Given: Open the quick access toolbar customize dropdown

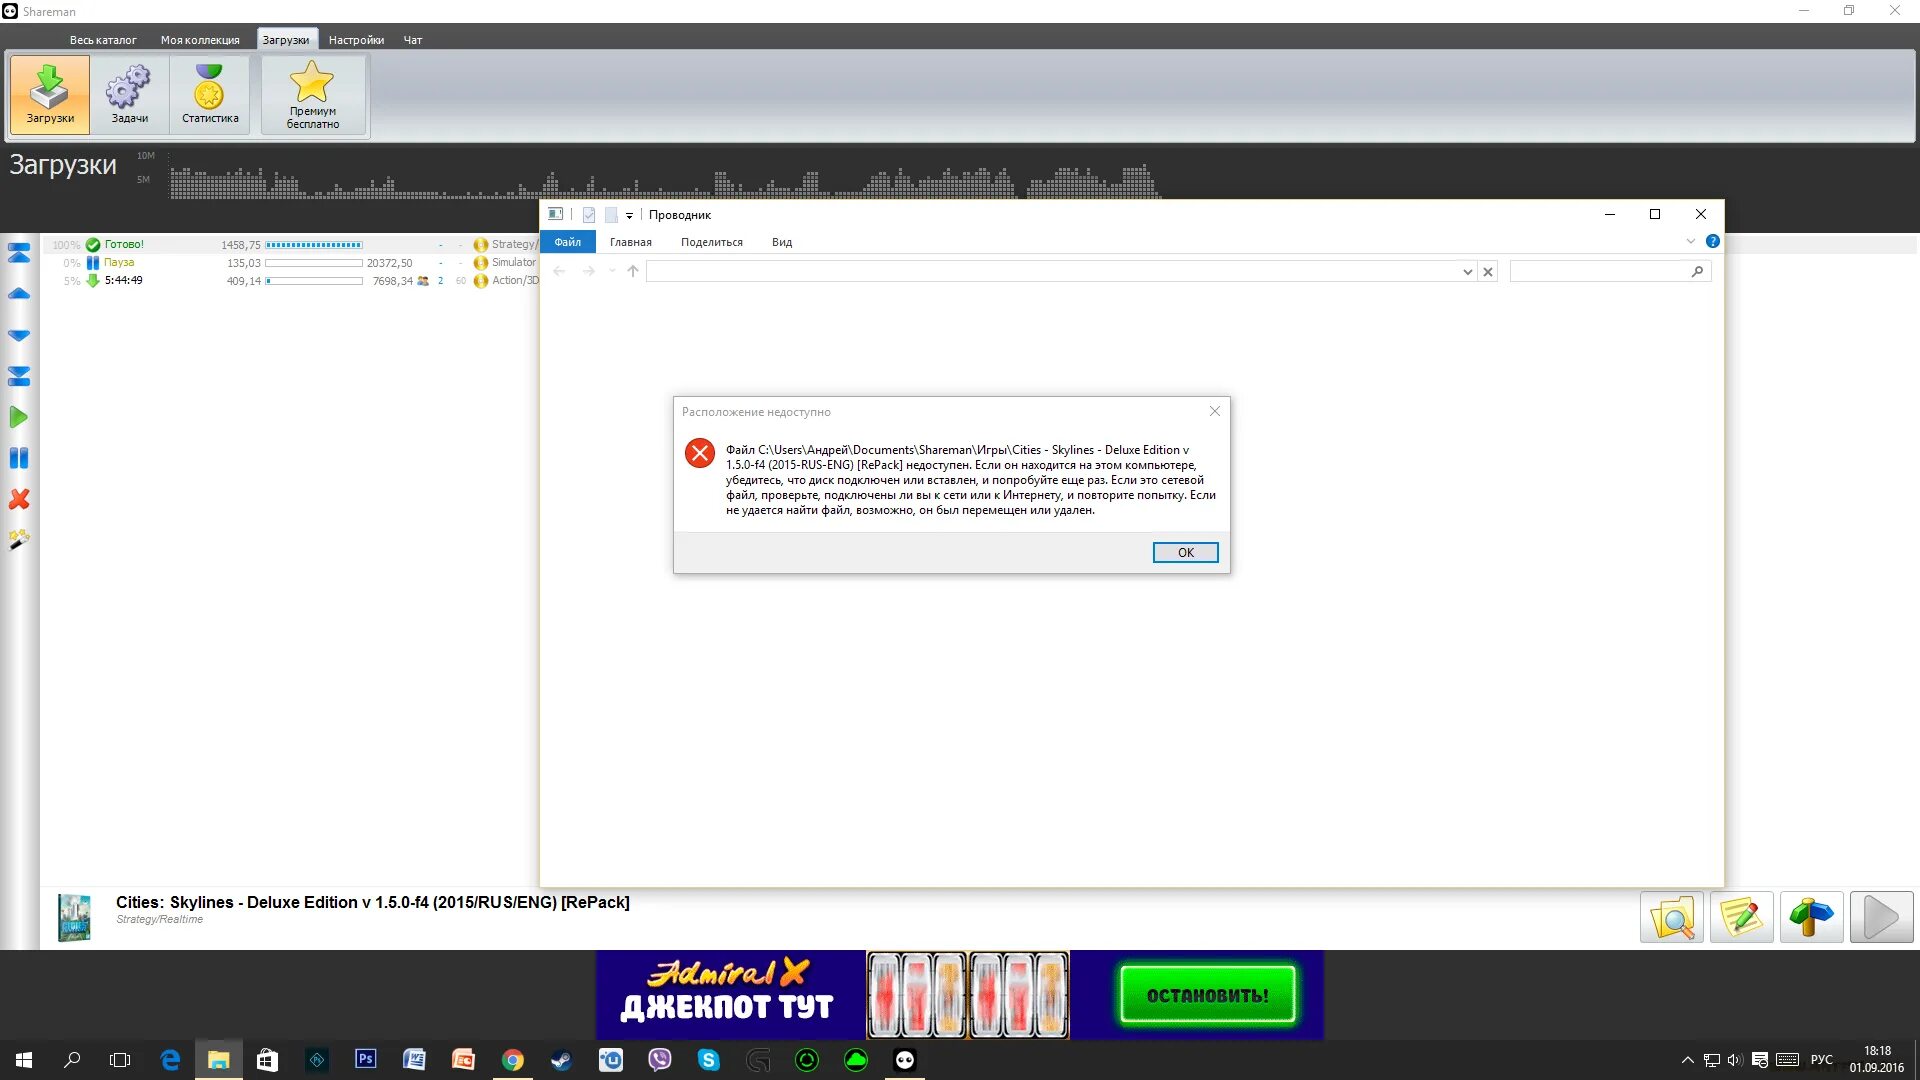Looking at the screenshot, I should [x=629, y=215].
